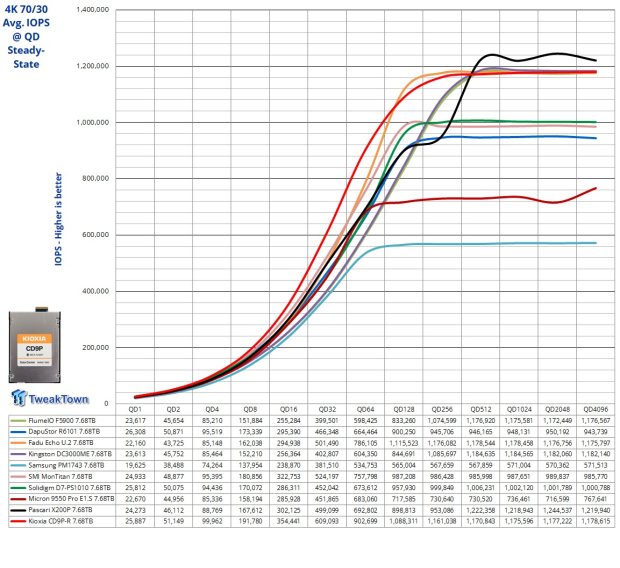Screen dimensions: 620x568
Task: Click the 1,400,000 y-axis label
Action: [93, 9]
